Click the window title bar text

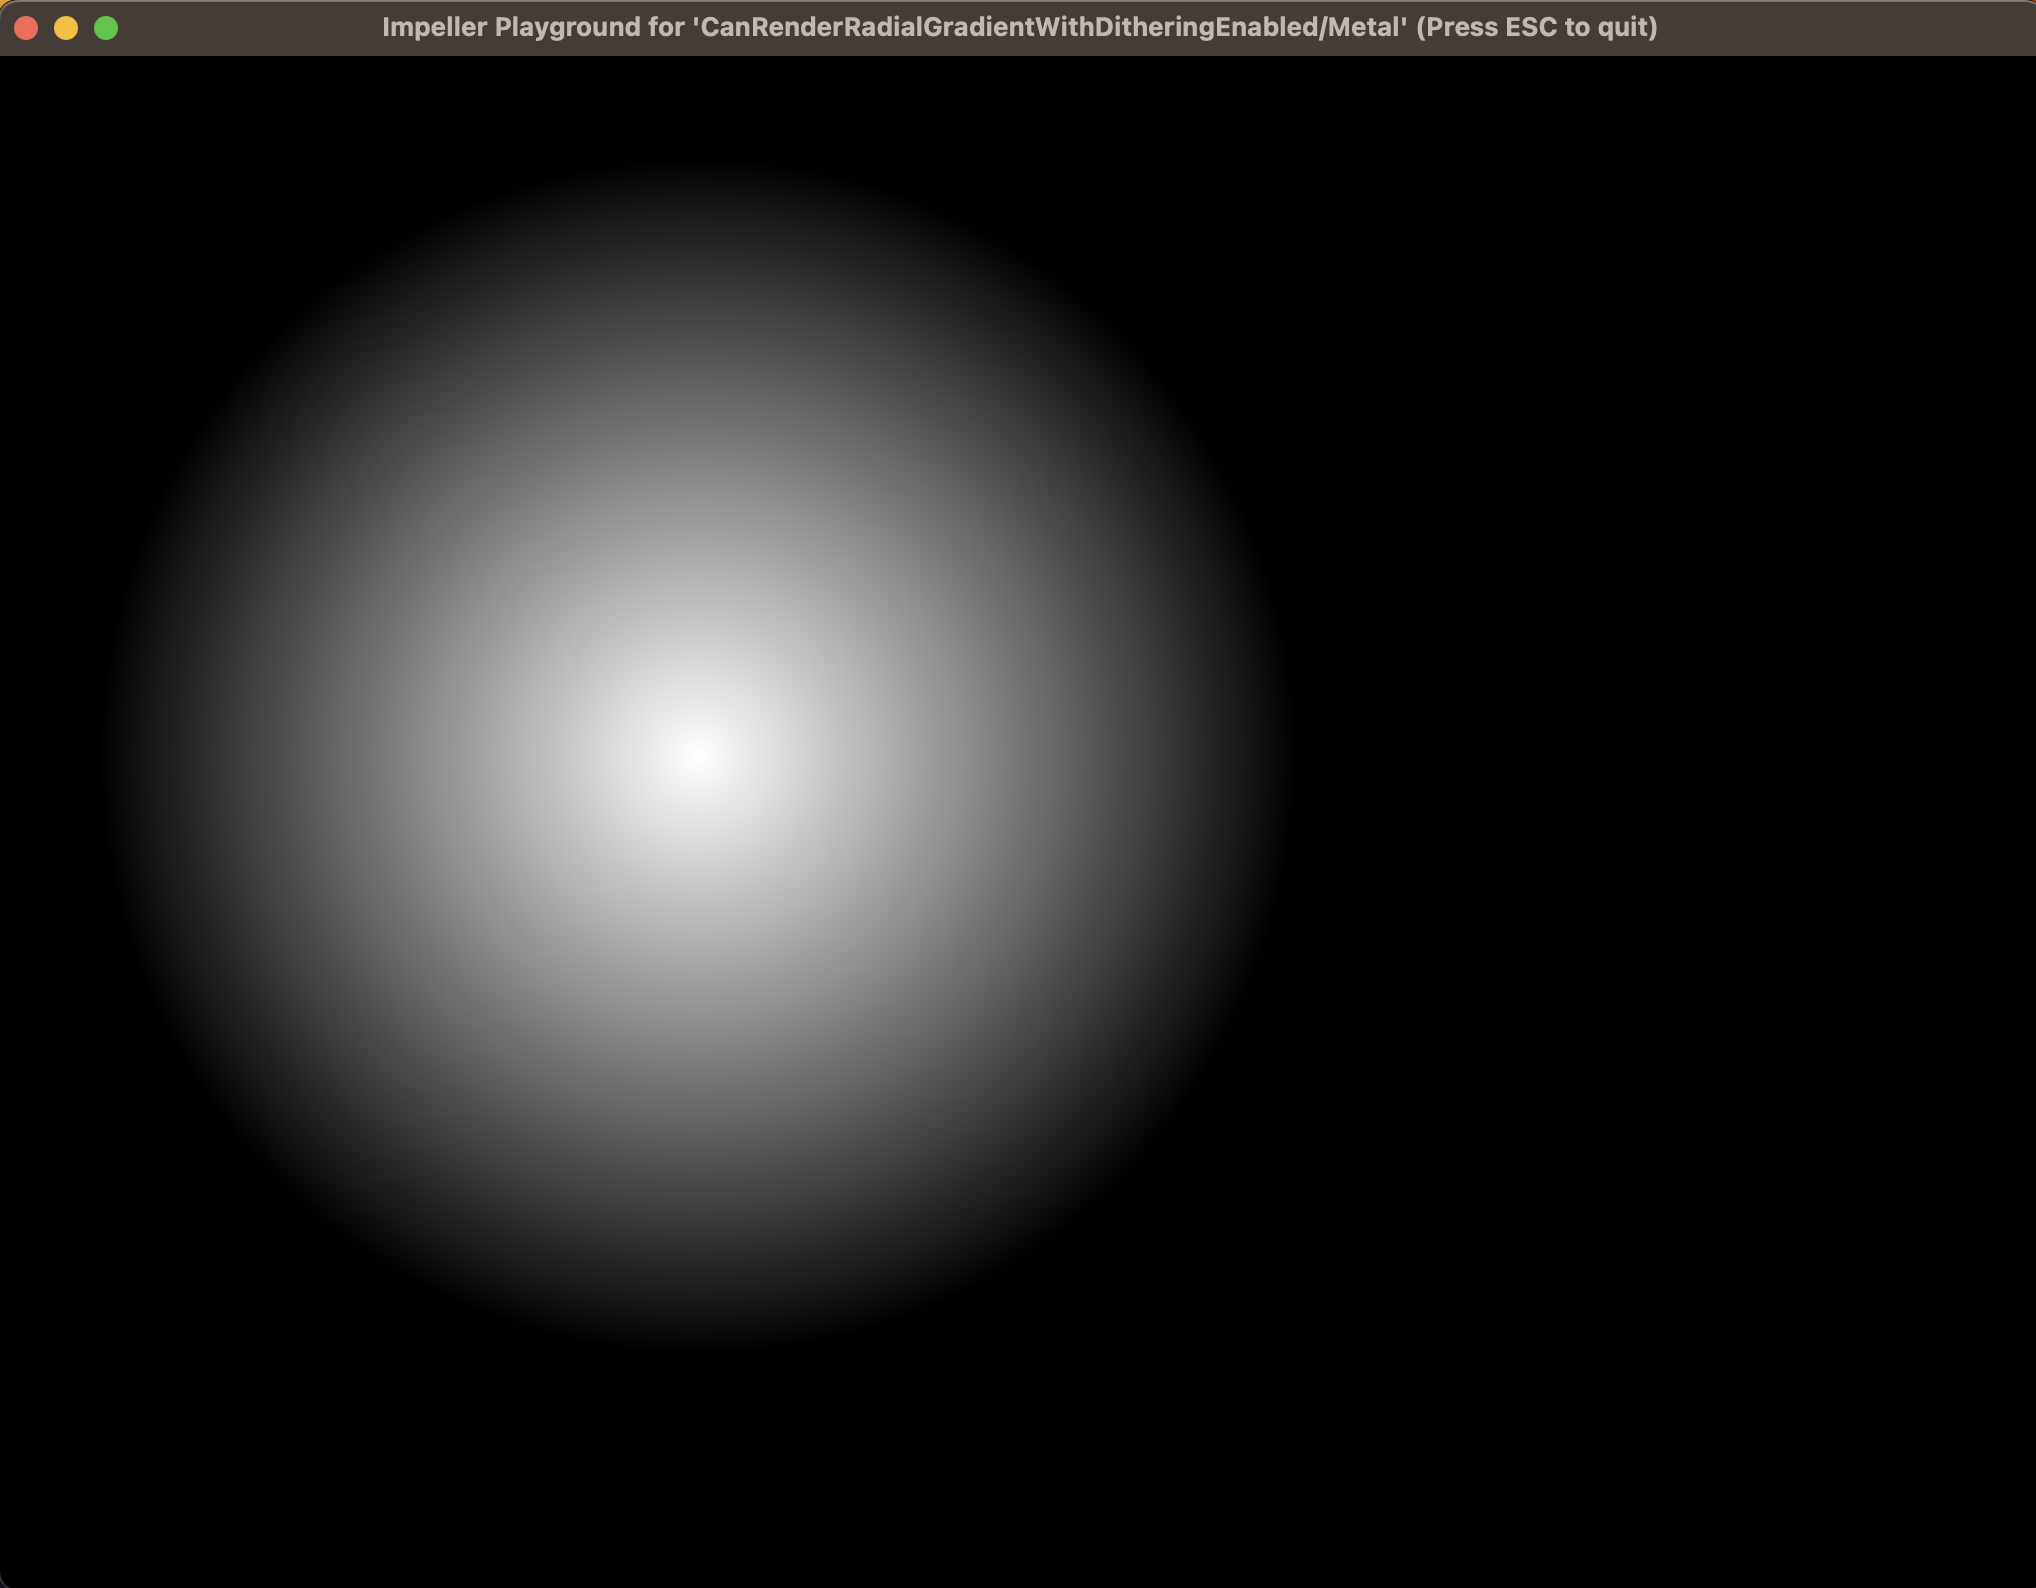pos(1018,27)
